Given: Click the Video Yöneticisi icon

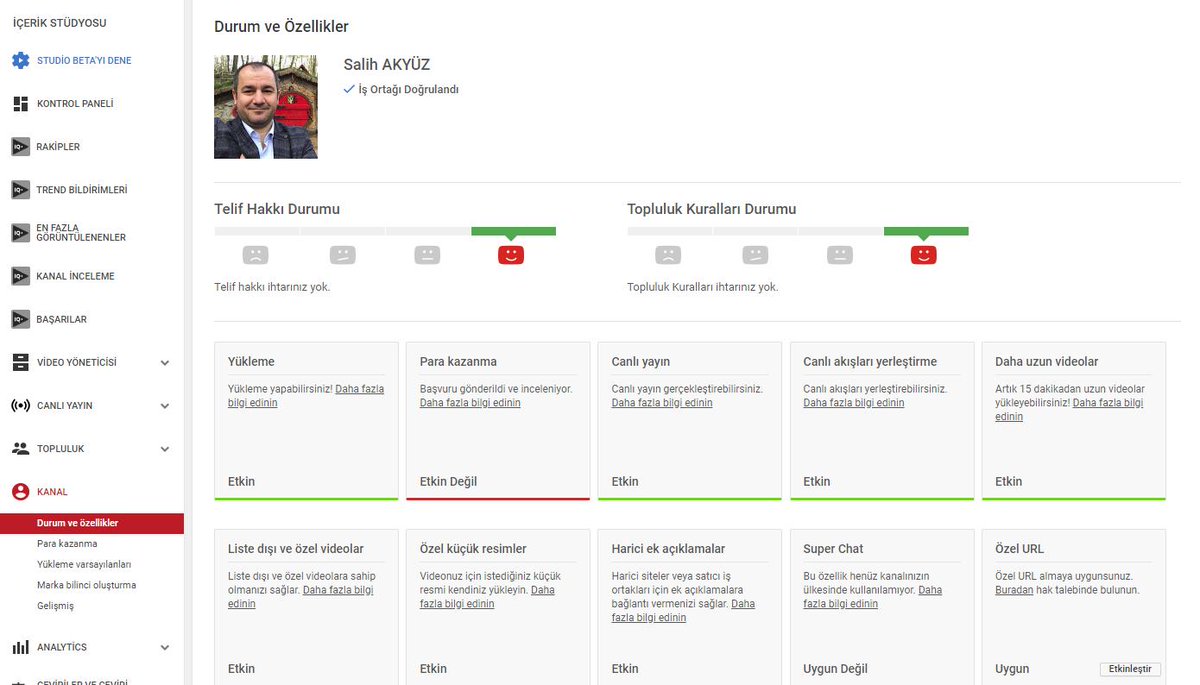Looking at the screenshot, I should click(x=20, y=363).
